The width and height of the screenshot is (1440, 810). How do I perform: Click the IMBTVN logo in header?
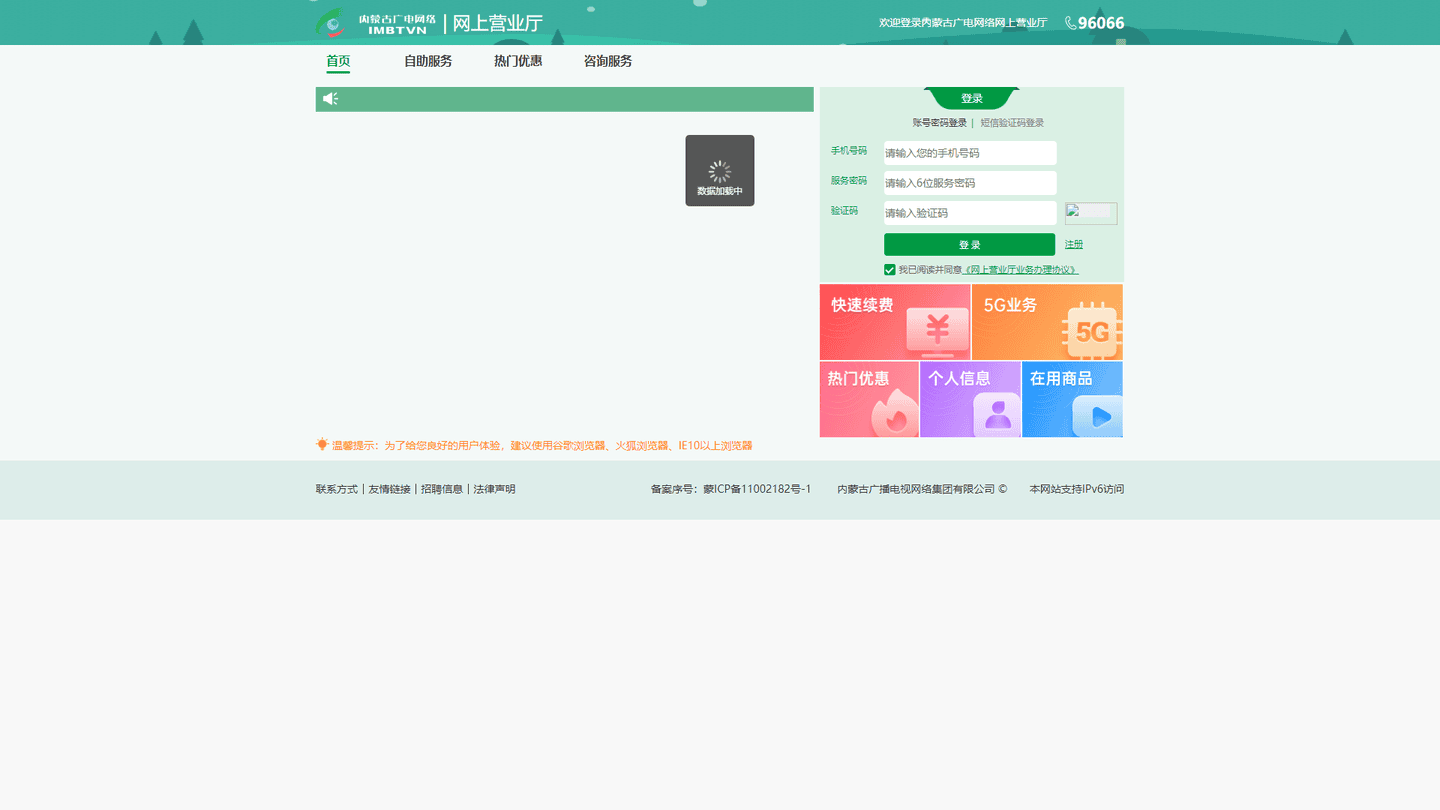point(376,23)
